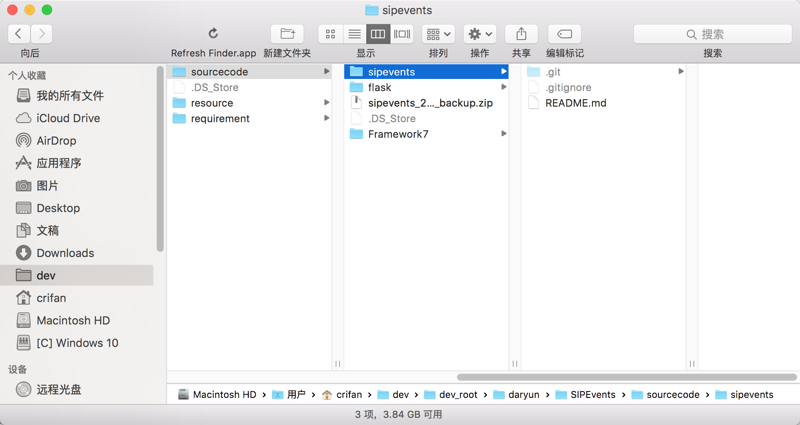Open the action gear (操作) menu
This screenshot has width=800, height=425.
point(480,34)
